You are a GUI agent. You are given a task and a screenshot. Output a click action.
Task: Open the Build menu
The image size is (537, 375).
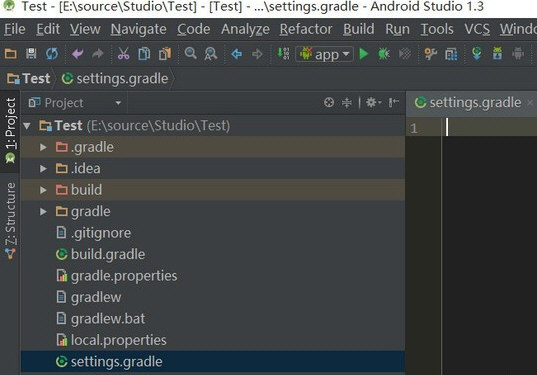pyautogui.click(x=359, y=29)
